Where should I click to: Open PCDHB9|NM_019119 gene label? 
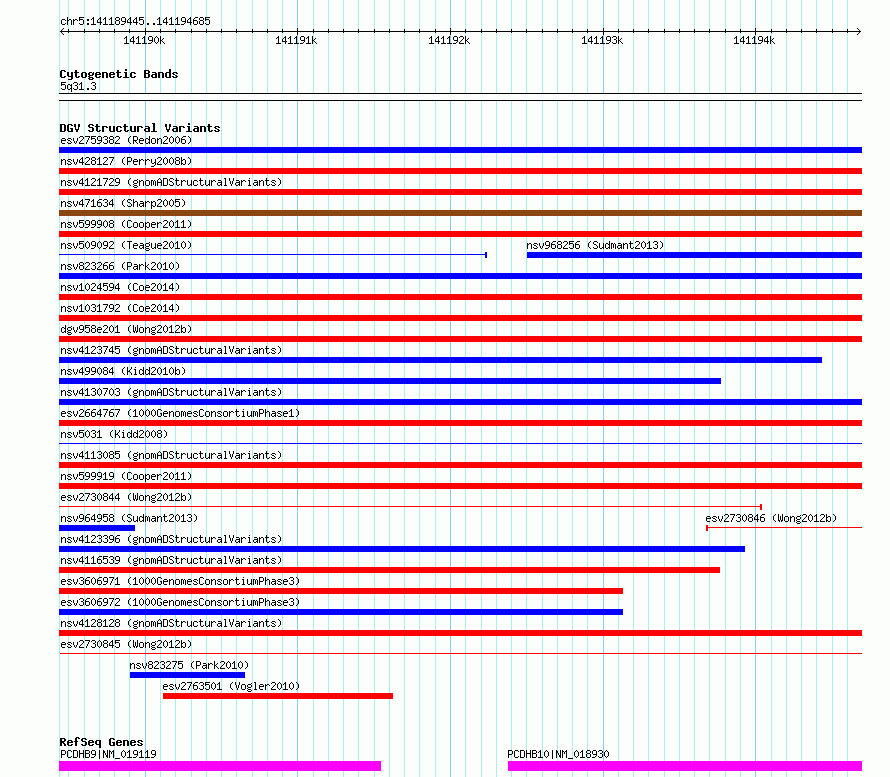(108, 754)
